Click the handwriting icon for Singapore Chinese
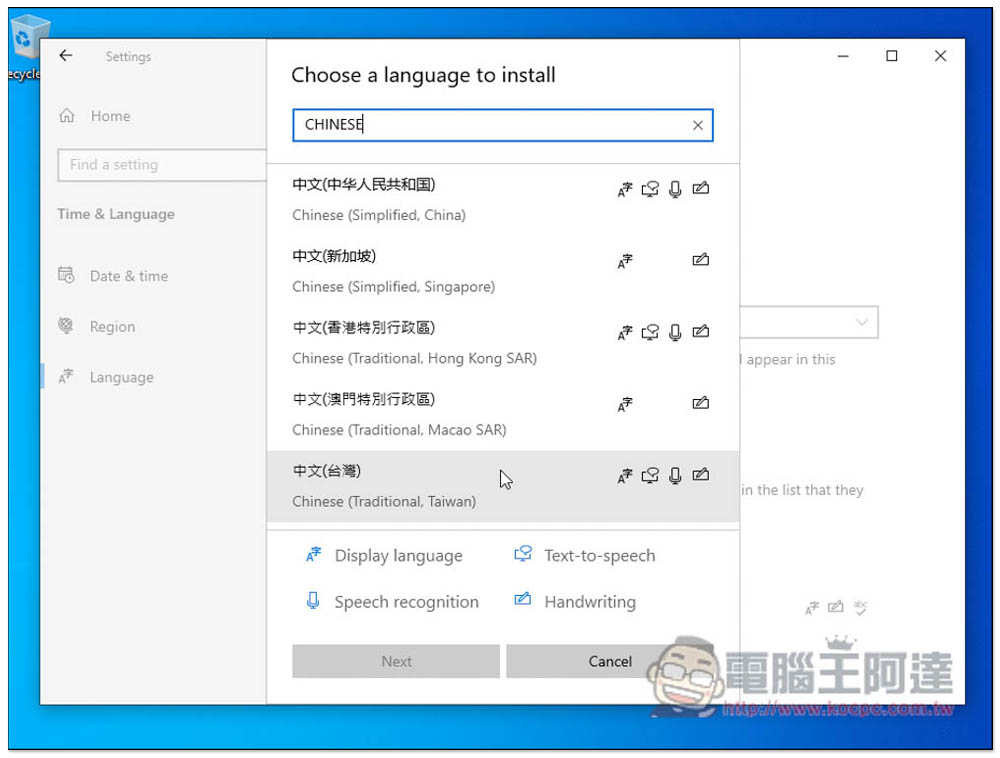This screenshot has height=758, width=1000. coord(700,259)
